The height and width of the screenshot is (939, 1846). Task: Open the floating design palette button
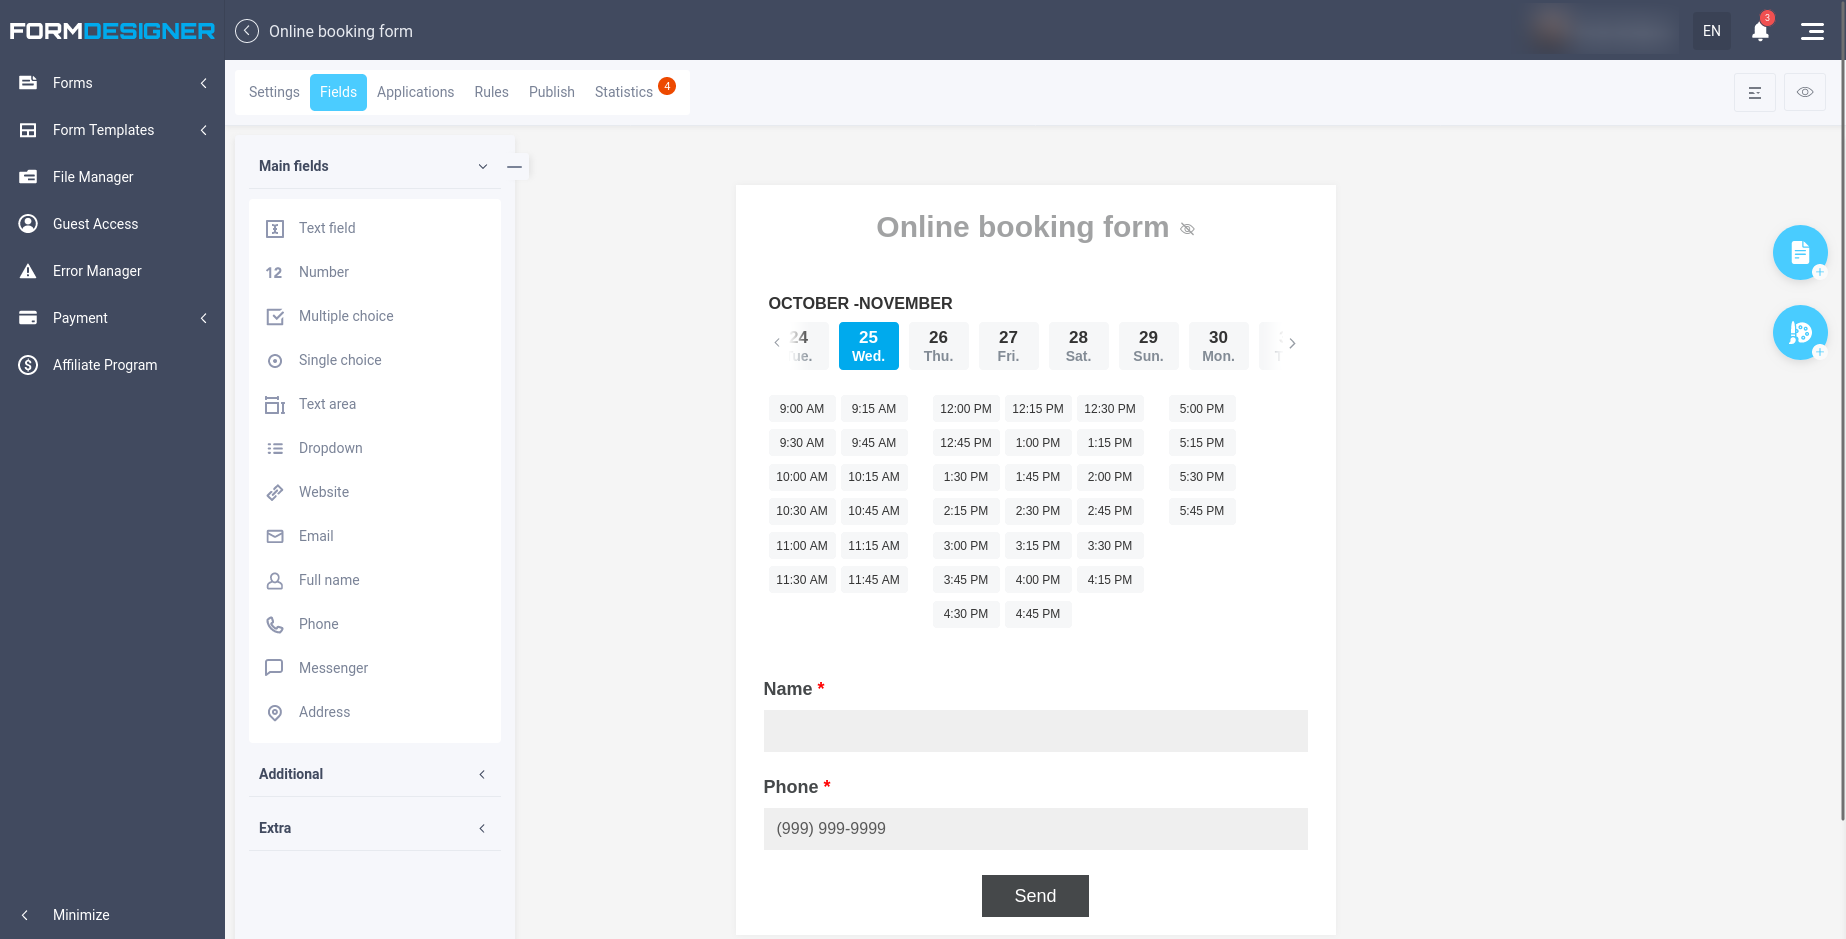tap(1800, 332)
